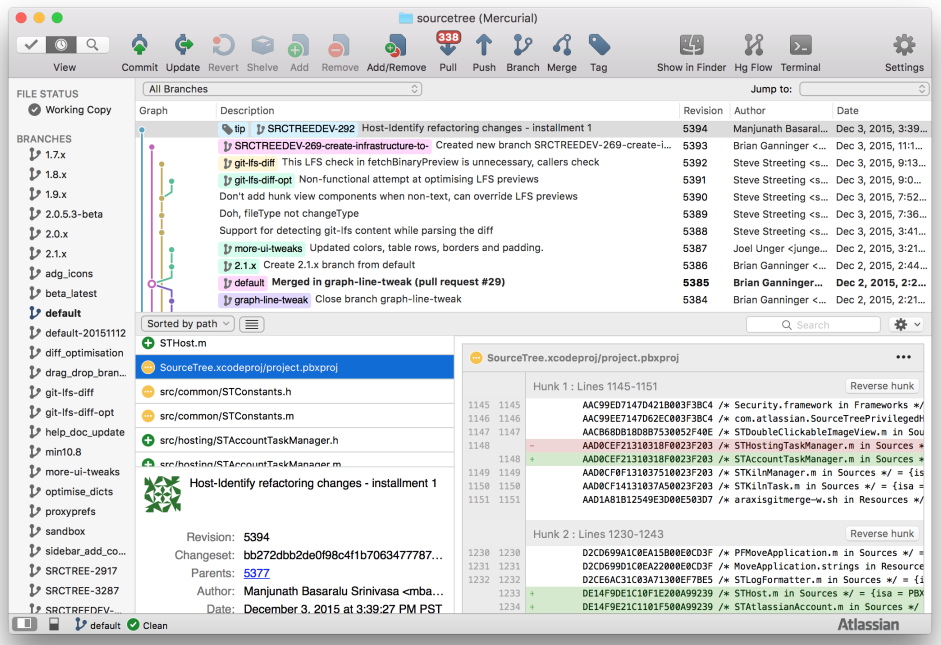Open the Sorted by path dropdown
941x645 pixels.
coord(188,324)
